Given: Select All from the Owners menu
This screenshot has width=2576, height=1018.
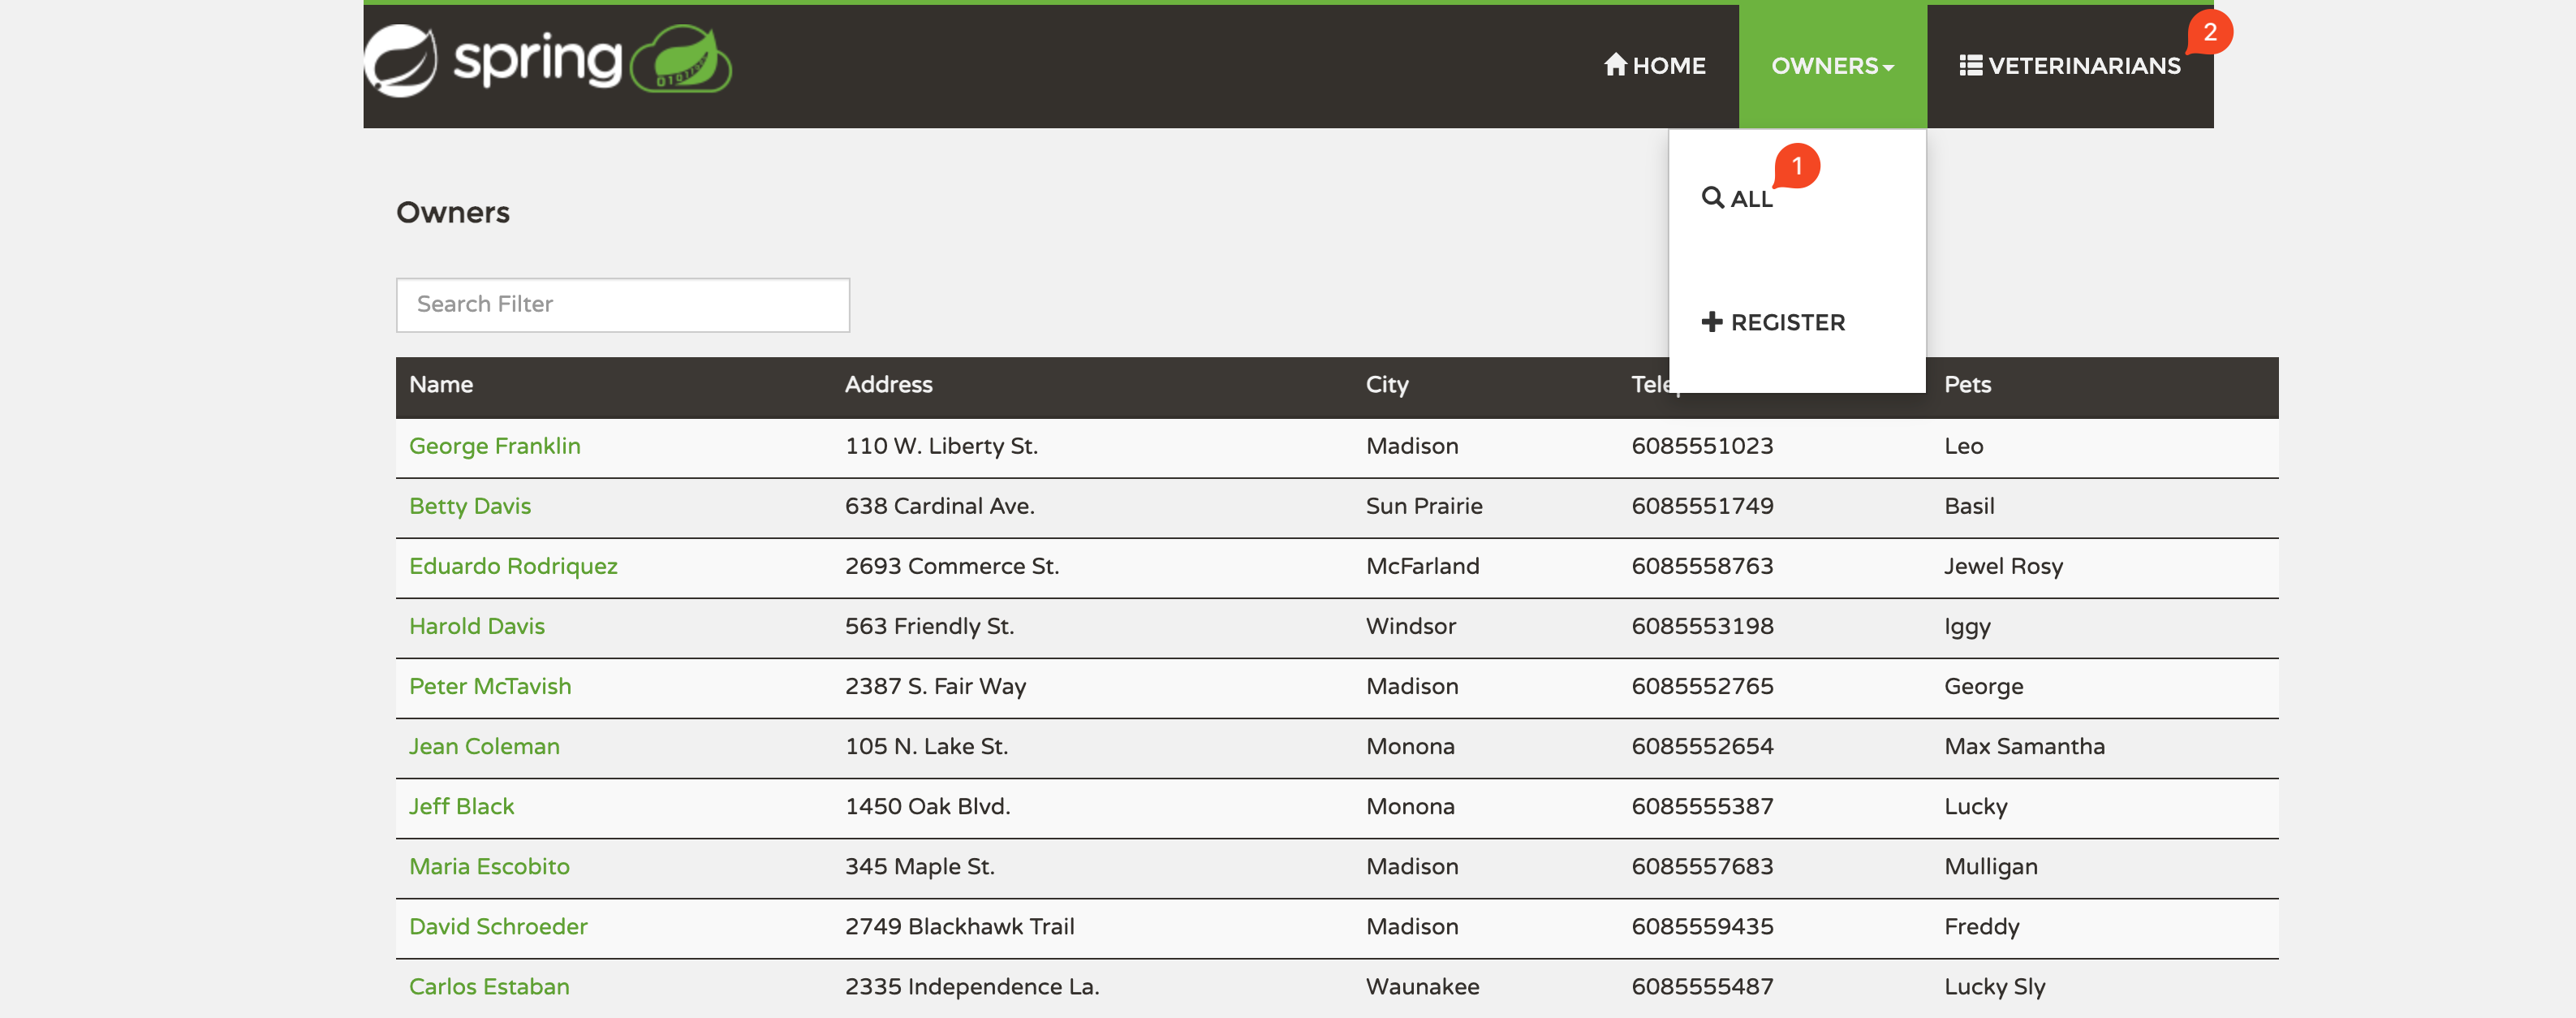Looking at the screenshot, I should 1750,199.
